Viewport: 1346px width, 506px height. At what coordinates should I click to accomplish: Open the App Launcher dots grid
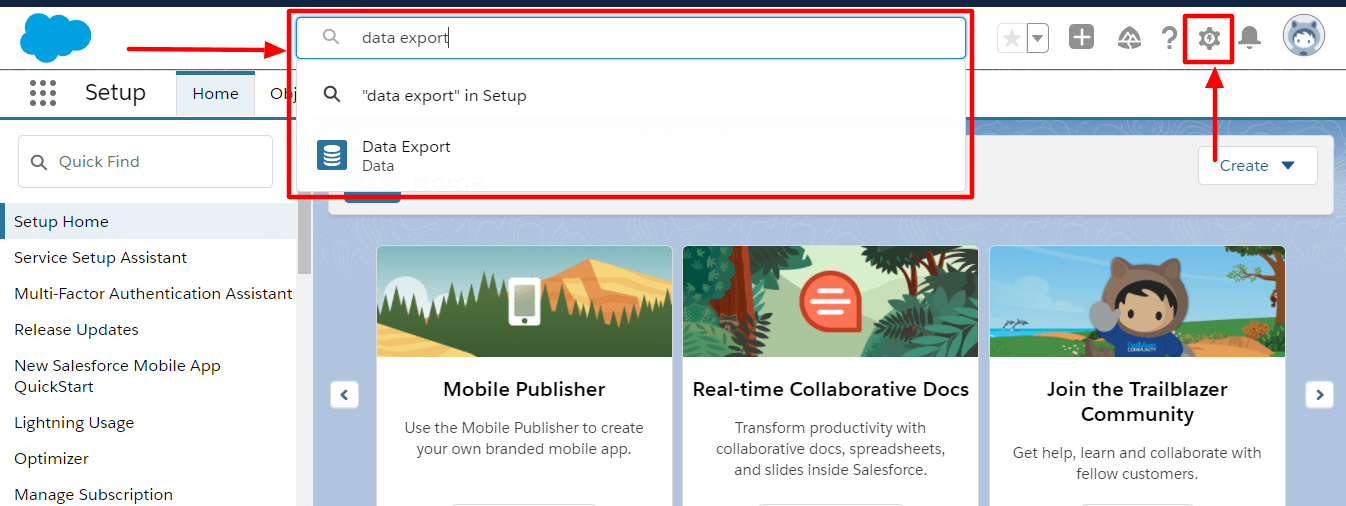point(43,93)
